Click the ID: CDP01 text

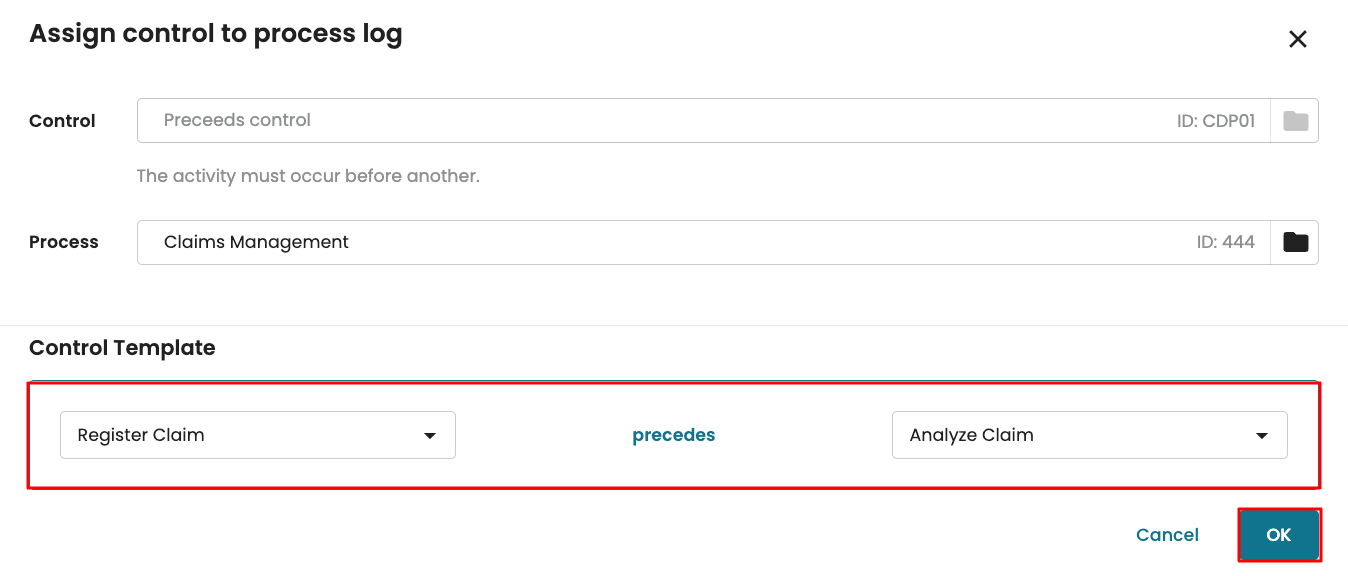point(1215,121)
